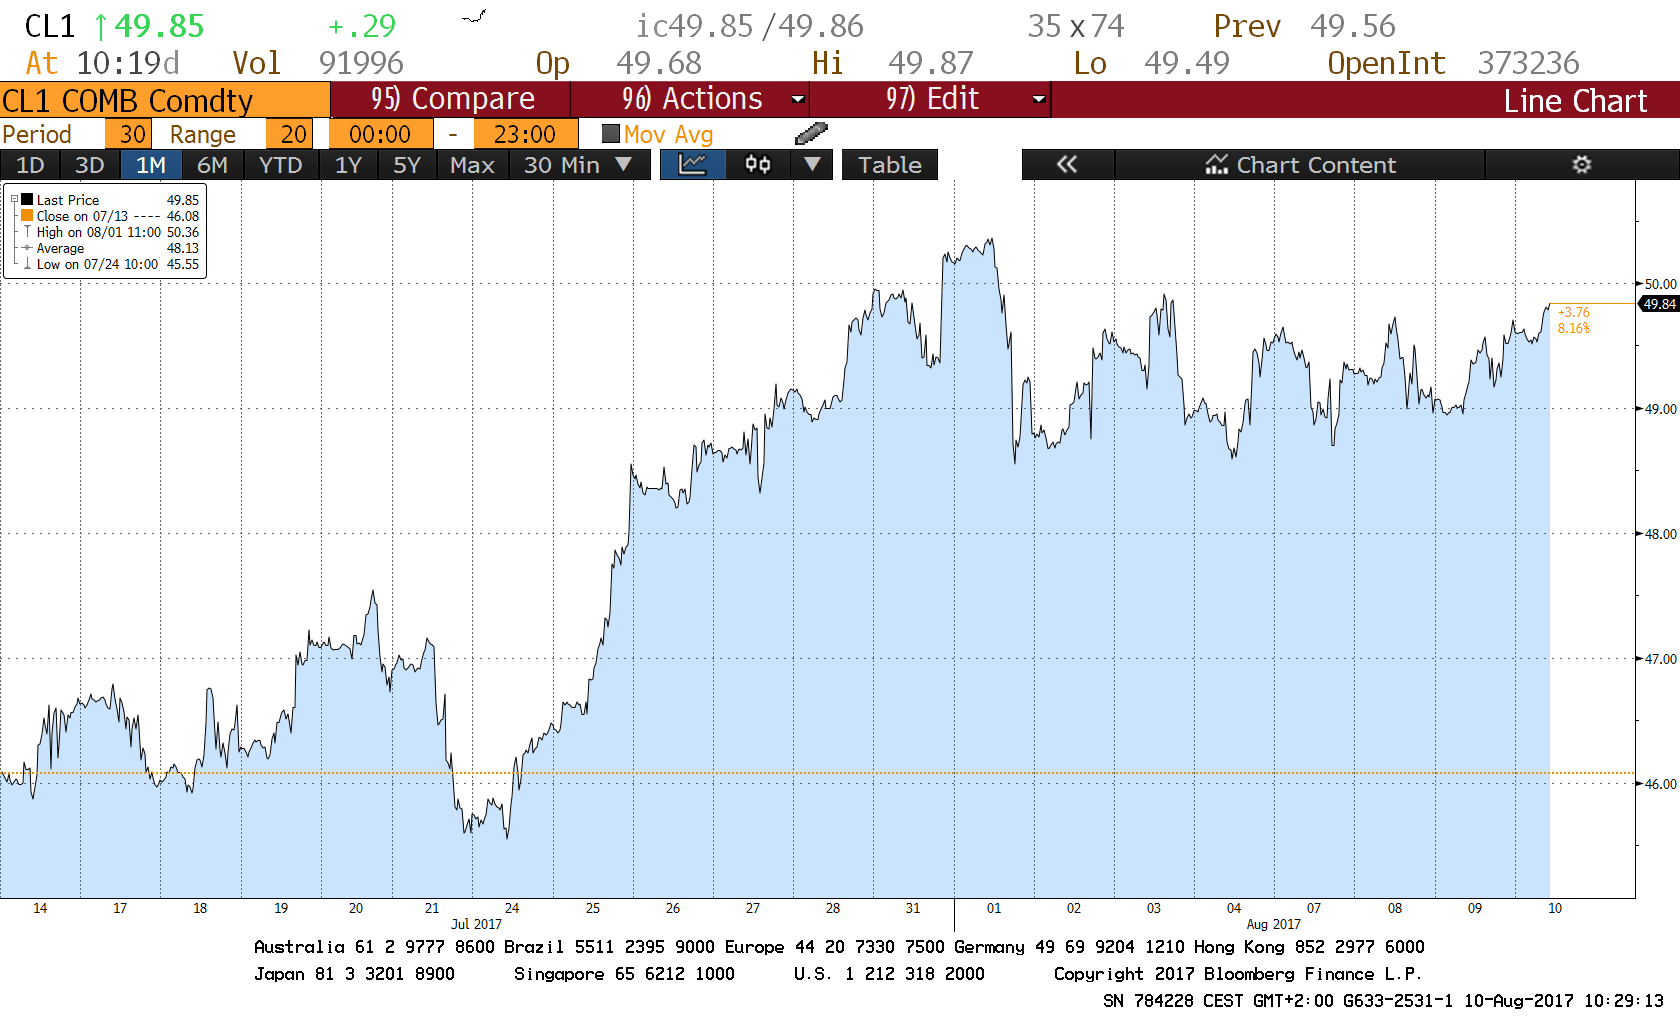This screenshot has width=1680, height=1034.
Task: Switch to candlestick chart icon
Action: tap(758, 165)
